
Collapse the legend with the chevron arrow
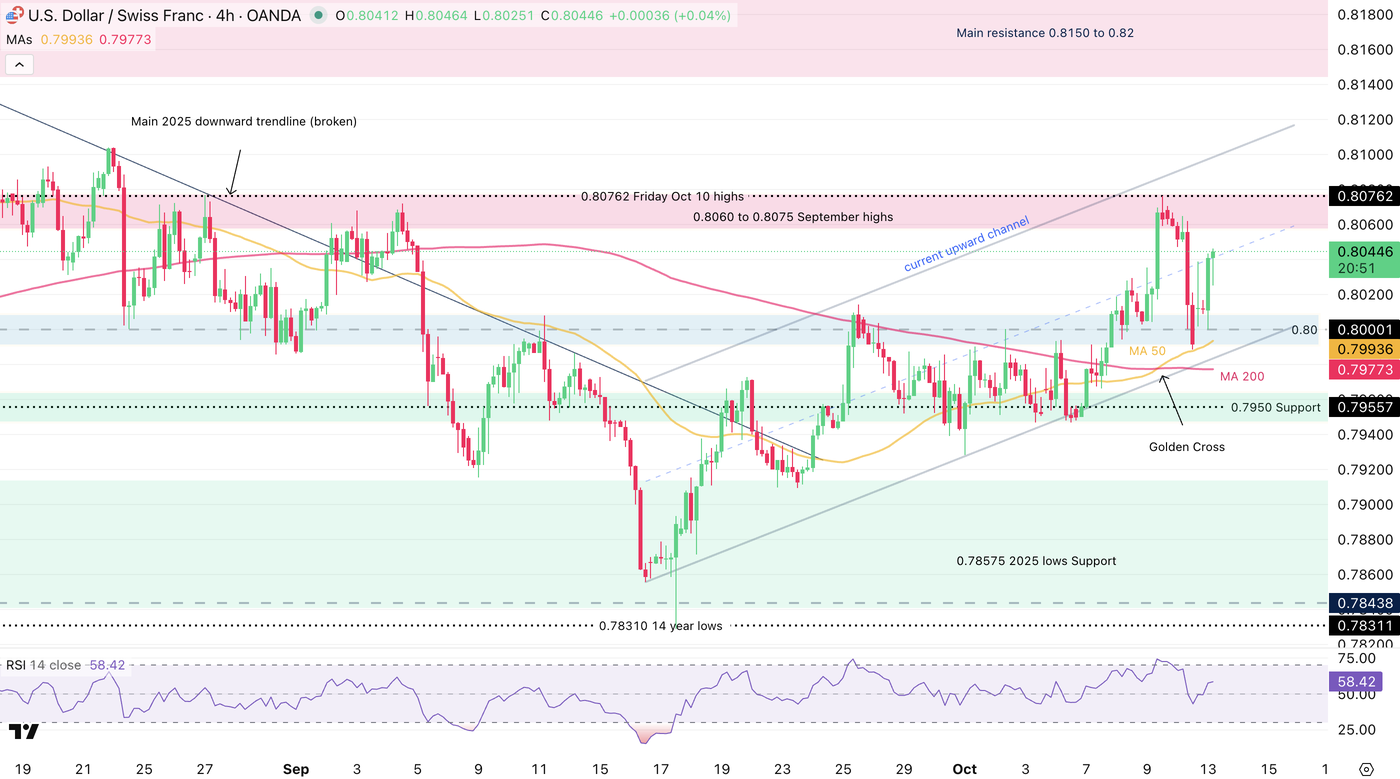pyautogui.click(x=19, y=63)
